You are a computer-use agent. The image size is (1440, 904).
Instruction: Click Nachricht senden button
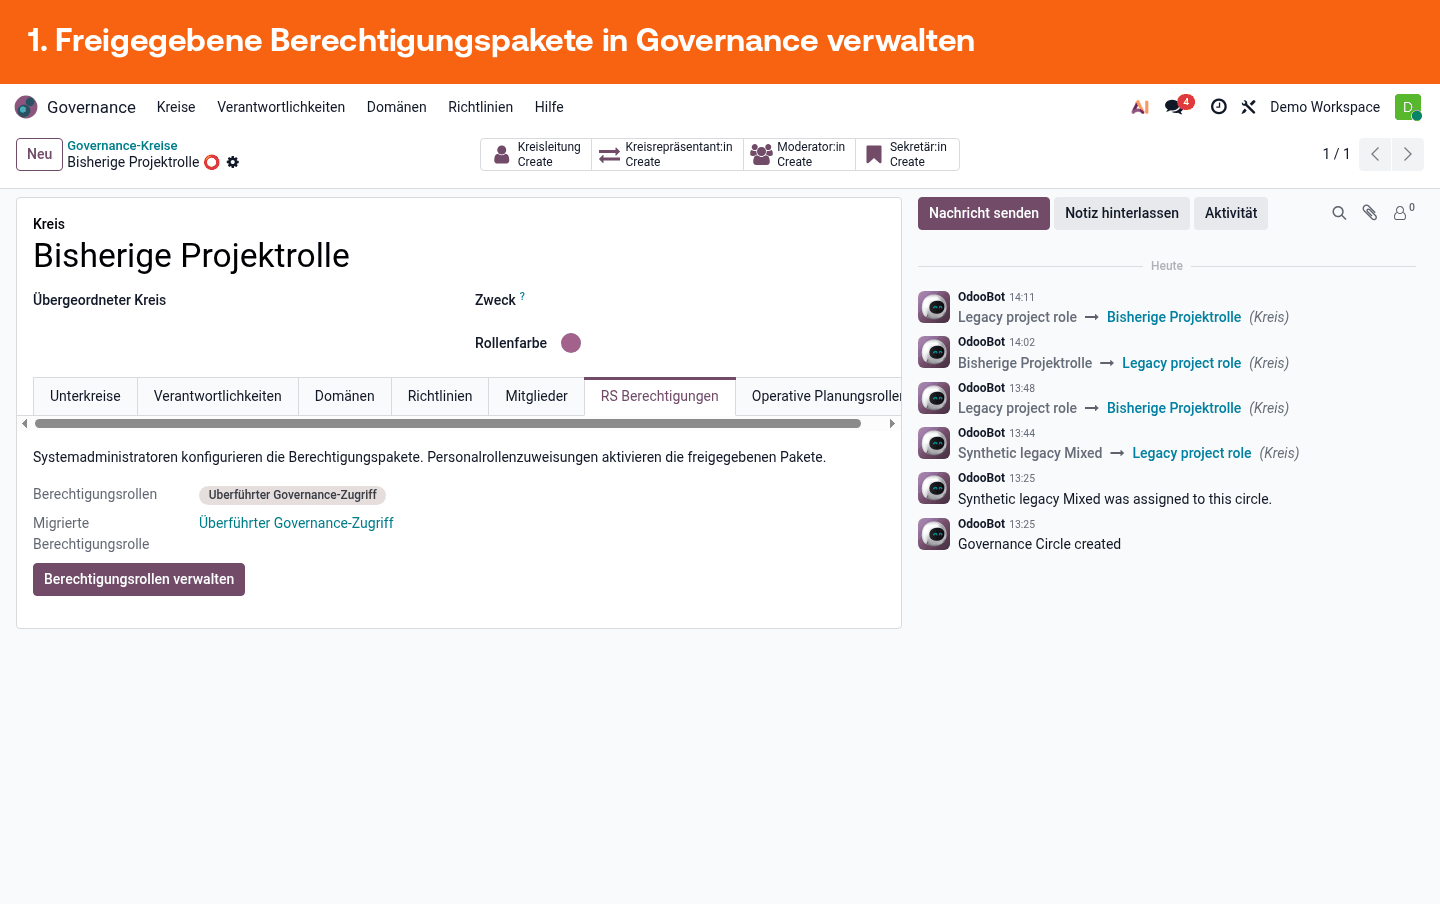pyautogui.click(x=984, y=213)
